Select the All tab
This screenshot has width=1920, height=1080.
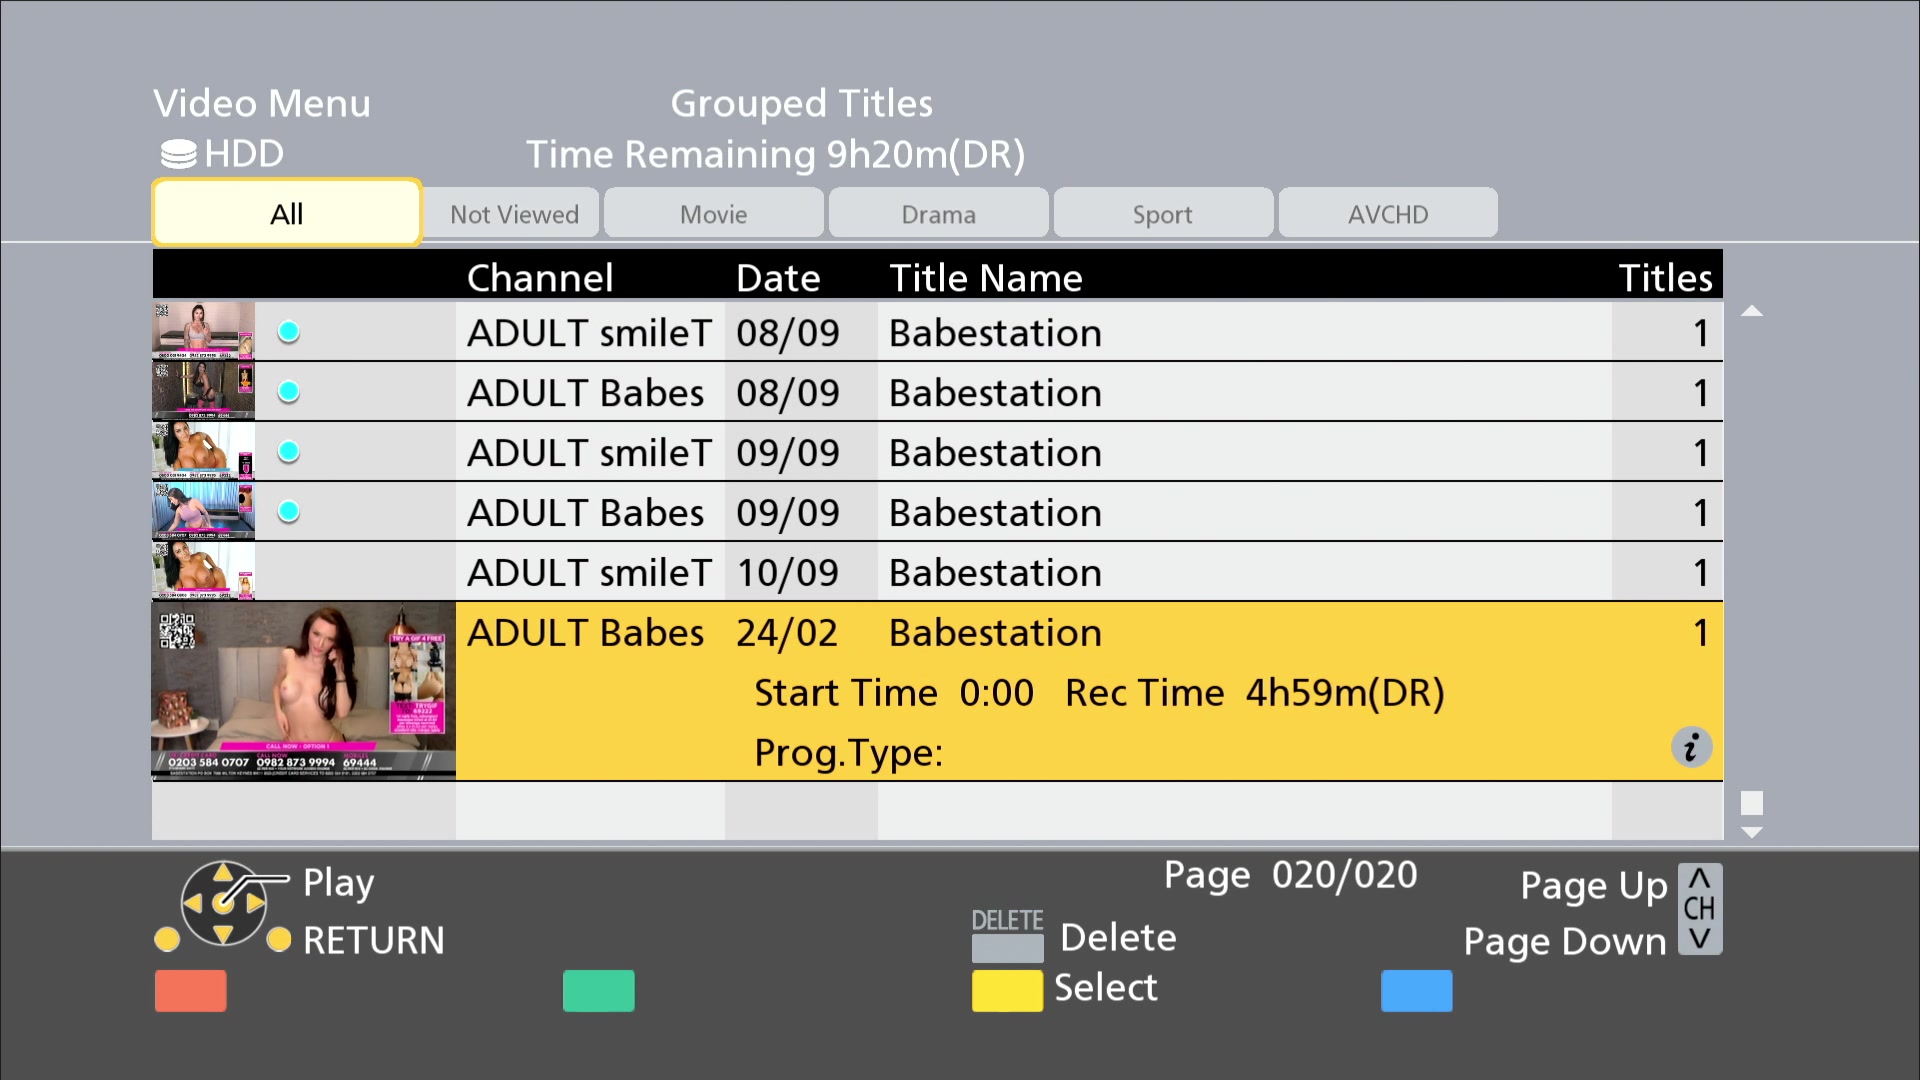point(287,213)
